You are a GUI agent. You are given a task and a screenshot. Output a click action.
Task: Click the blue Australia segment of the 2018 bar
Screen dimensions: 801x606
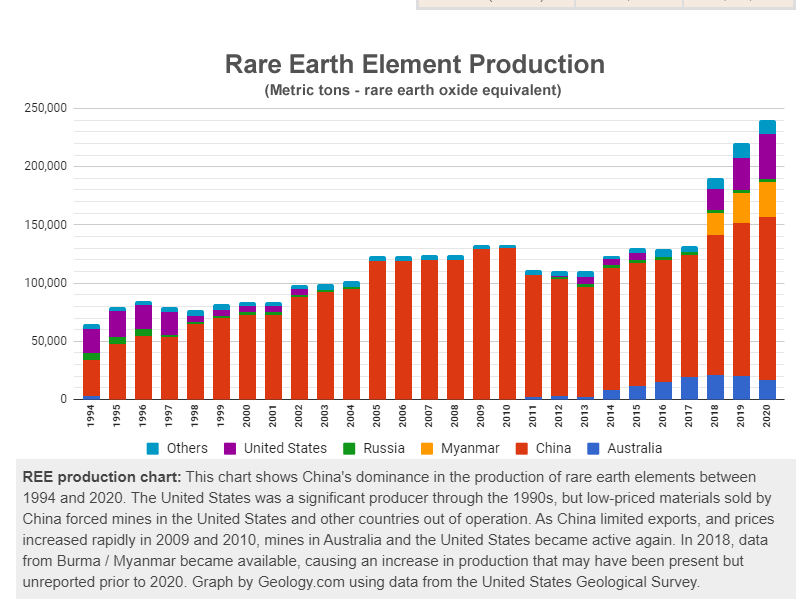tap(715, 388)
